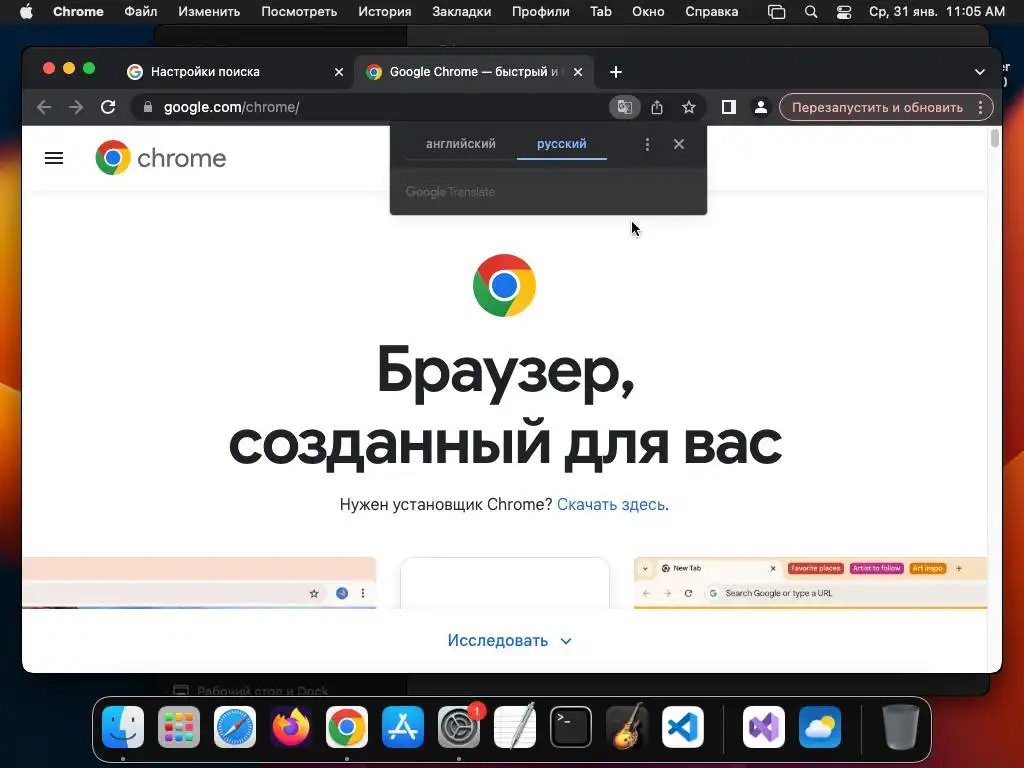This screenshot has height=768, width=1024.
Task: Switch to the Google Chrome tab
Action: (474, 72)
